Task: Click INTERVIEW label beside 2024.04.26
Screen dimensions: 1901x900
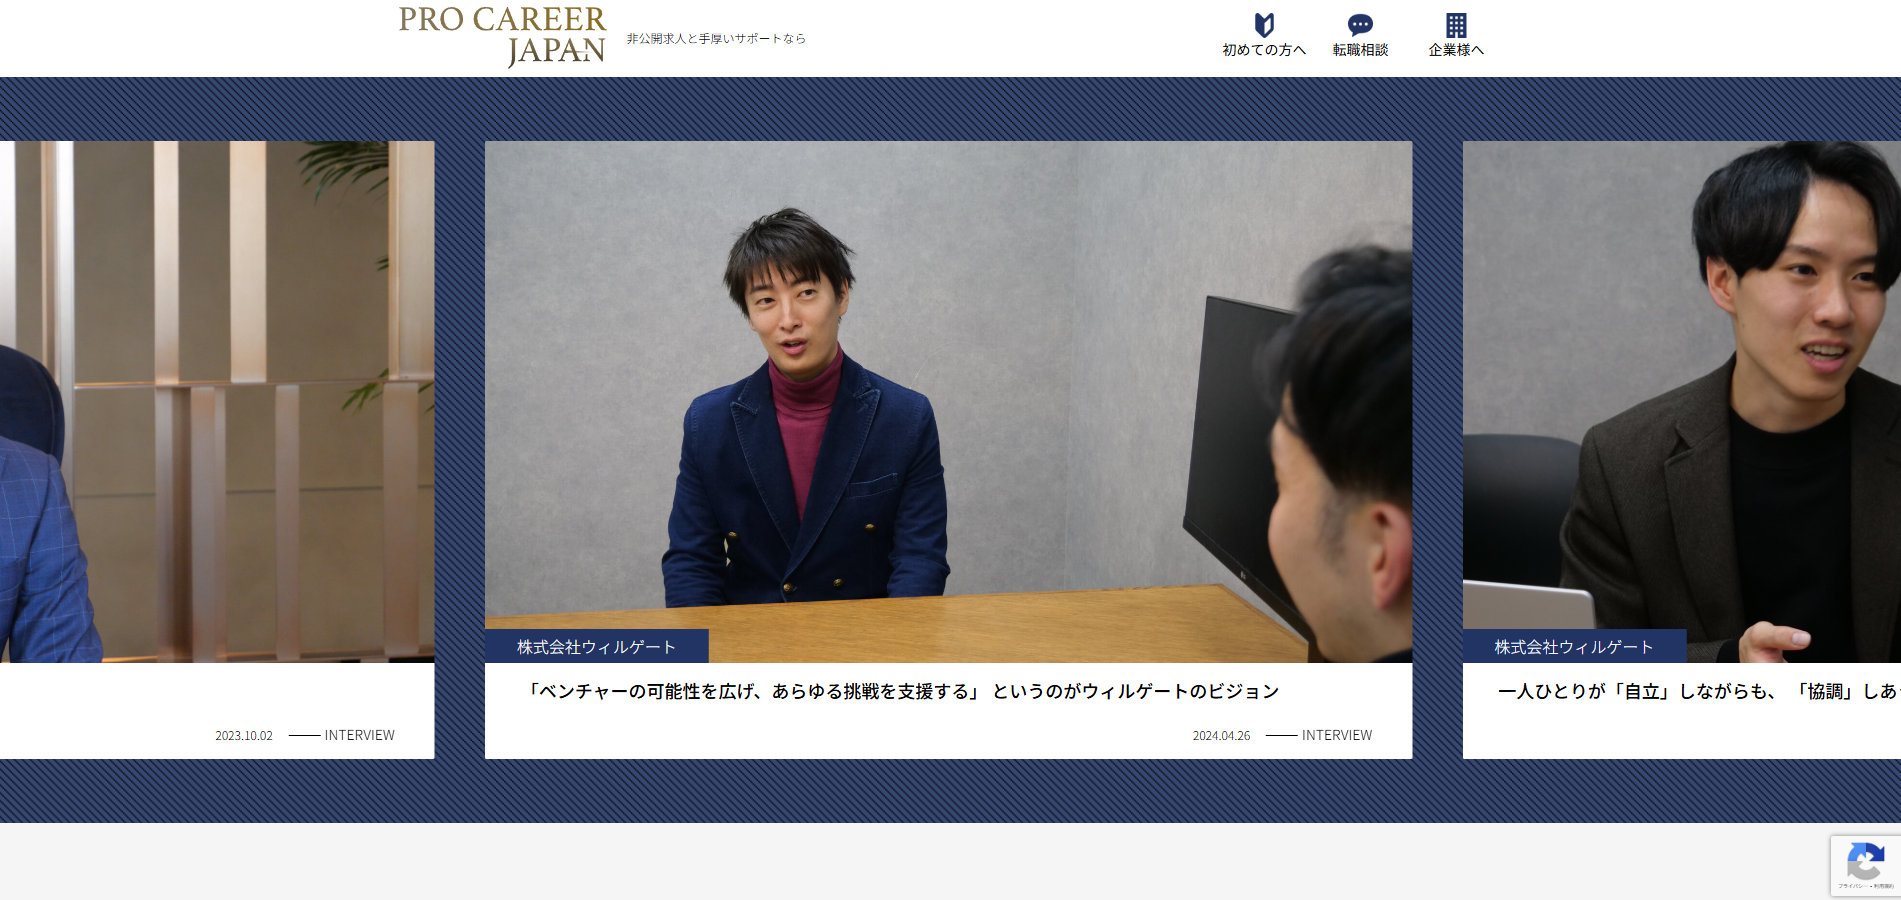Action: [1336, 735]
